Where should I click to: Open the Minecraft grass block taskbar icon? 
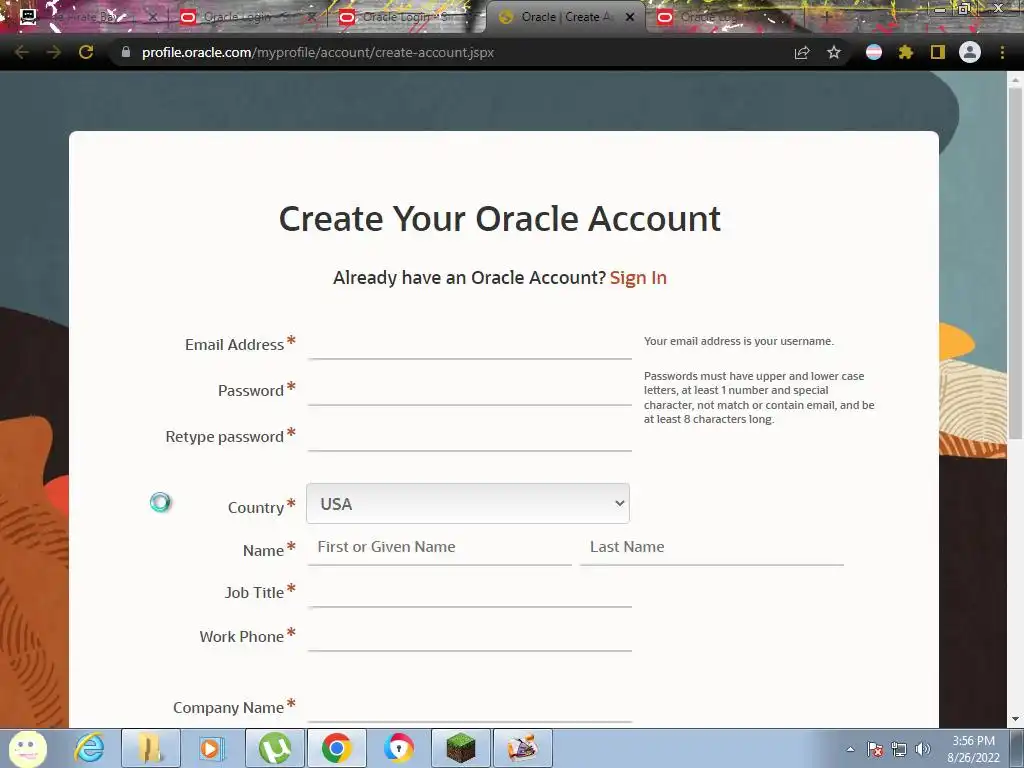tap(460, 748)
